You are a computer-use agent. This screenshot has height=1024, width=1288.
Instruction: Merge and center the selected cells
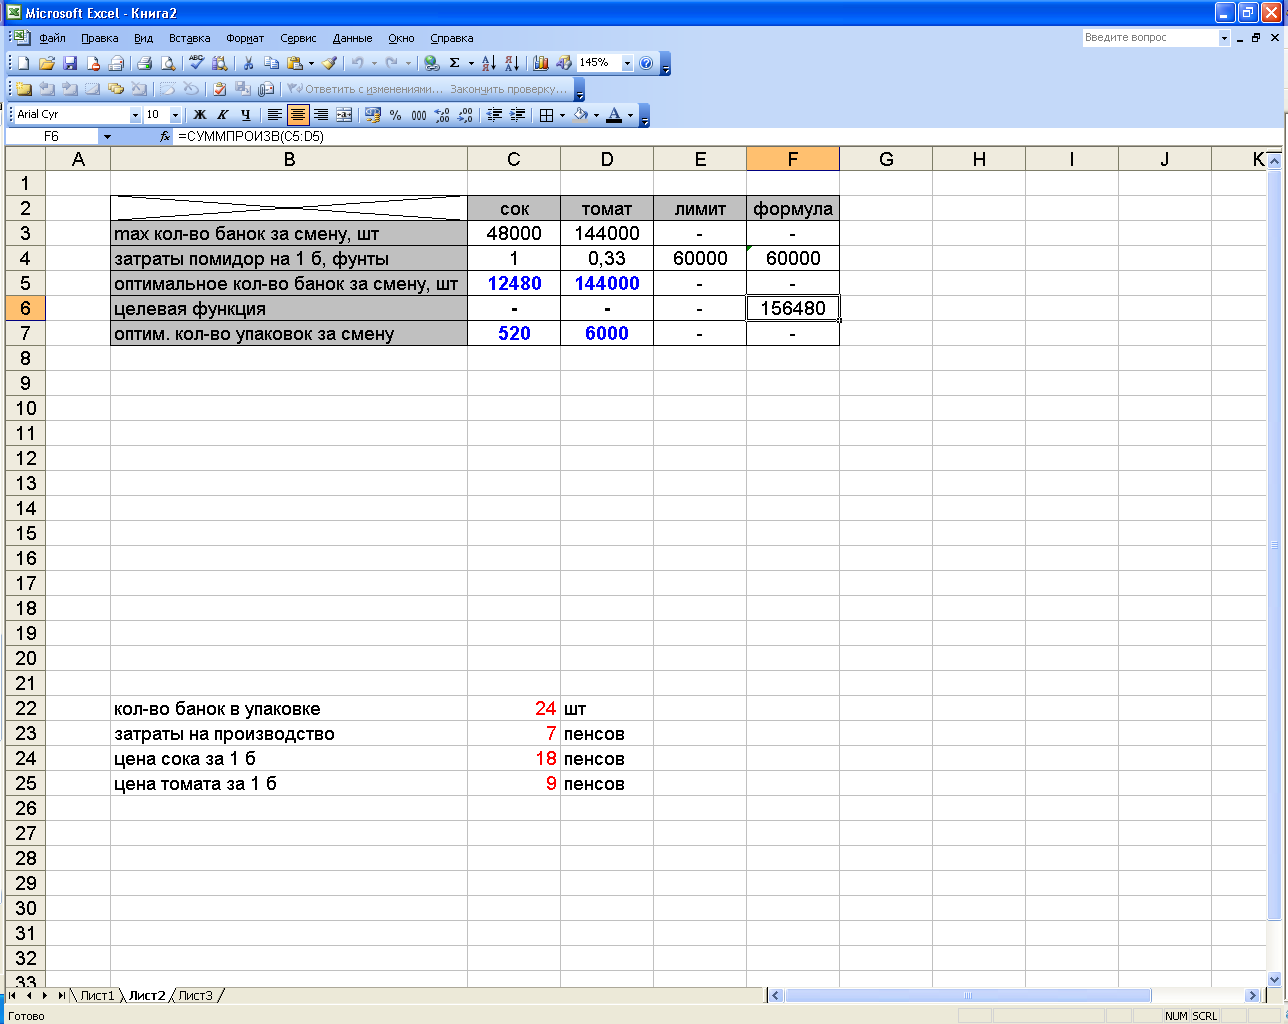pos(344,115)
